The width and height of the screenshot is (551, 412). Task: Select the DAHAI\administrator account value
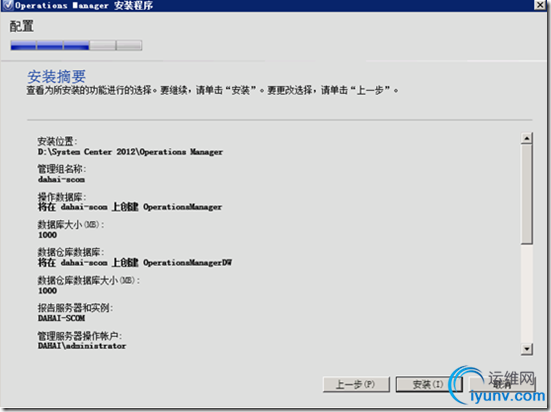pos(82,346)
